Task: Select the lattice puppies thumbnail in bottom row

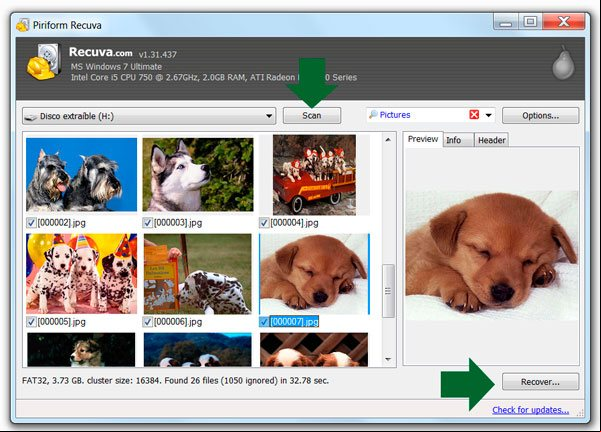Action: (314, 350)
